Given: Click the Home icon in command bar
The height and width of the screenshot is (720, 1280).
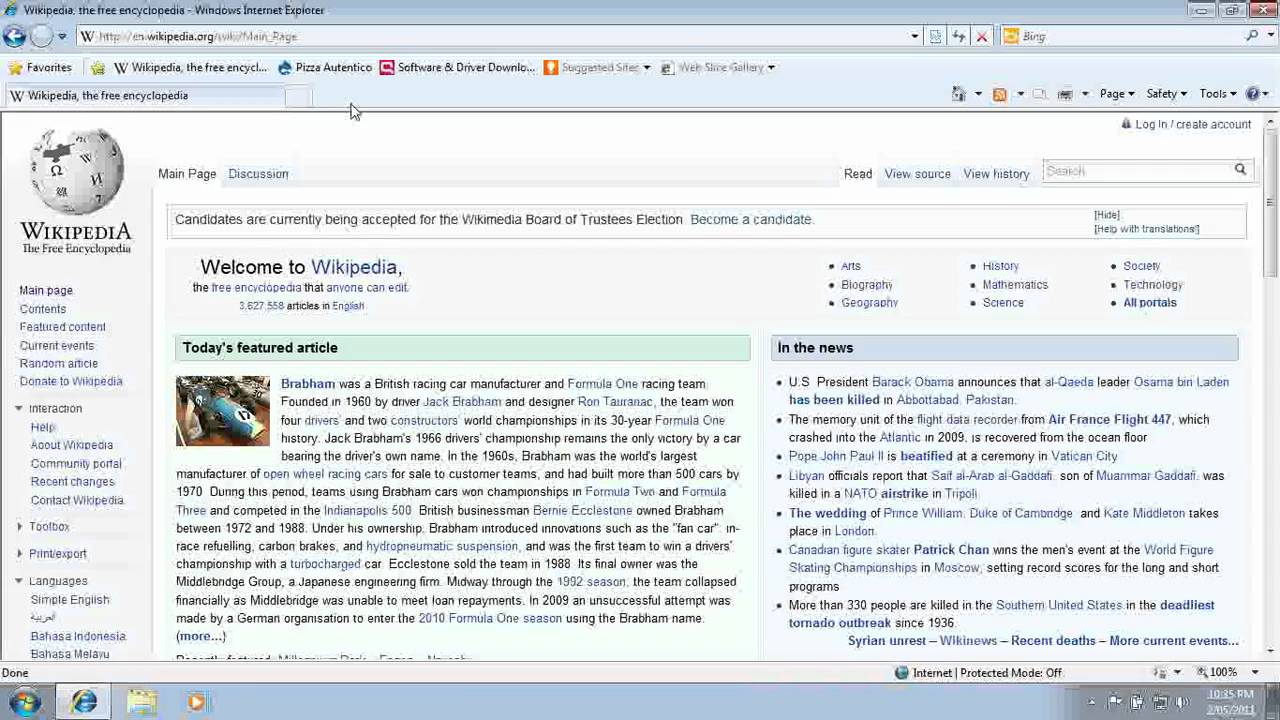Looking at the screenshot, I should [x=958, y=93].
